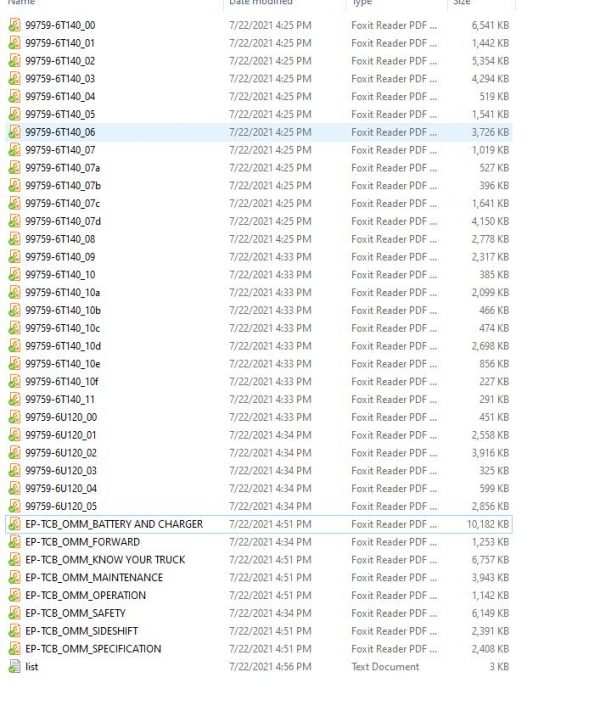Click the PDF icon of EP-TCB_OMM_BATTERY AND CHARGER
This screenshot has height=711, width=600.
pyautogui.click(x=15, y=524)
